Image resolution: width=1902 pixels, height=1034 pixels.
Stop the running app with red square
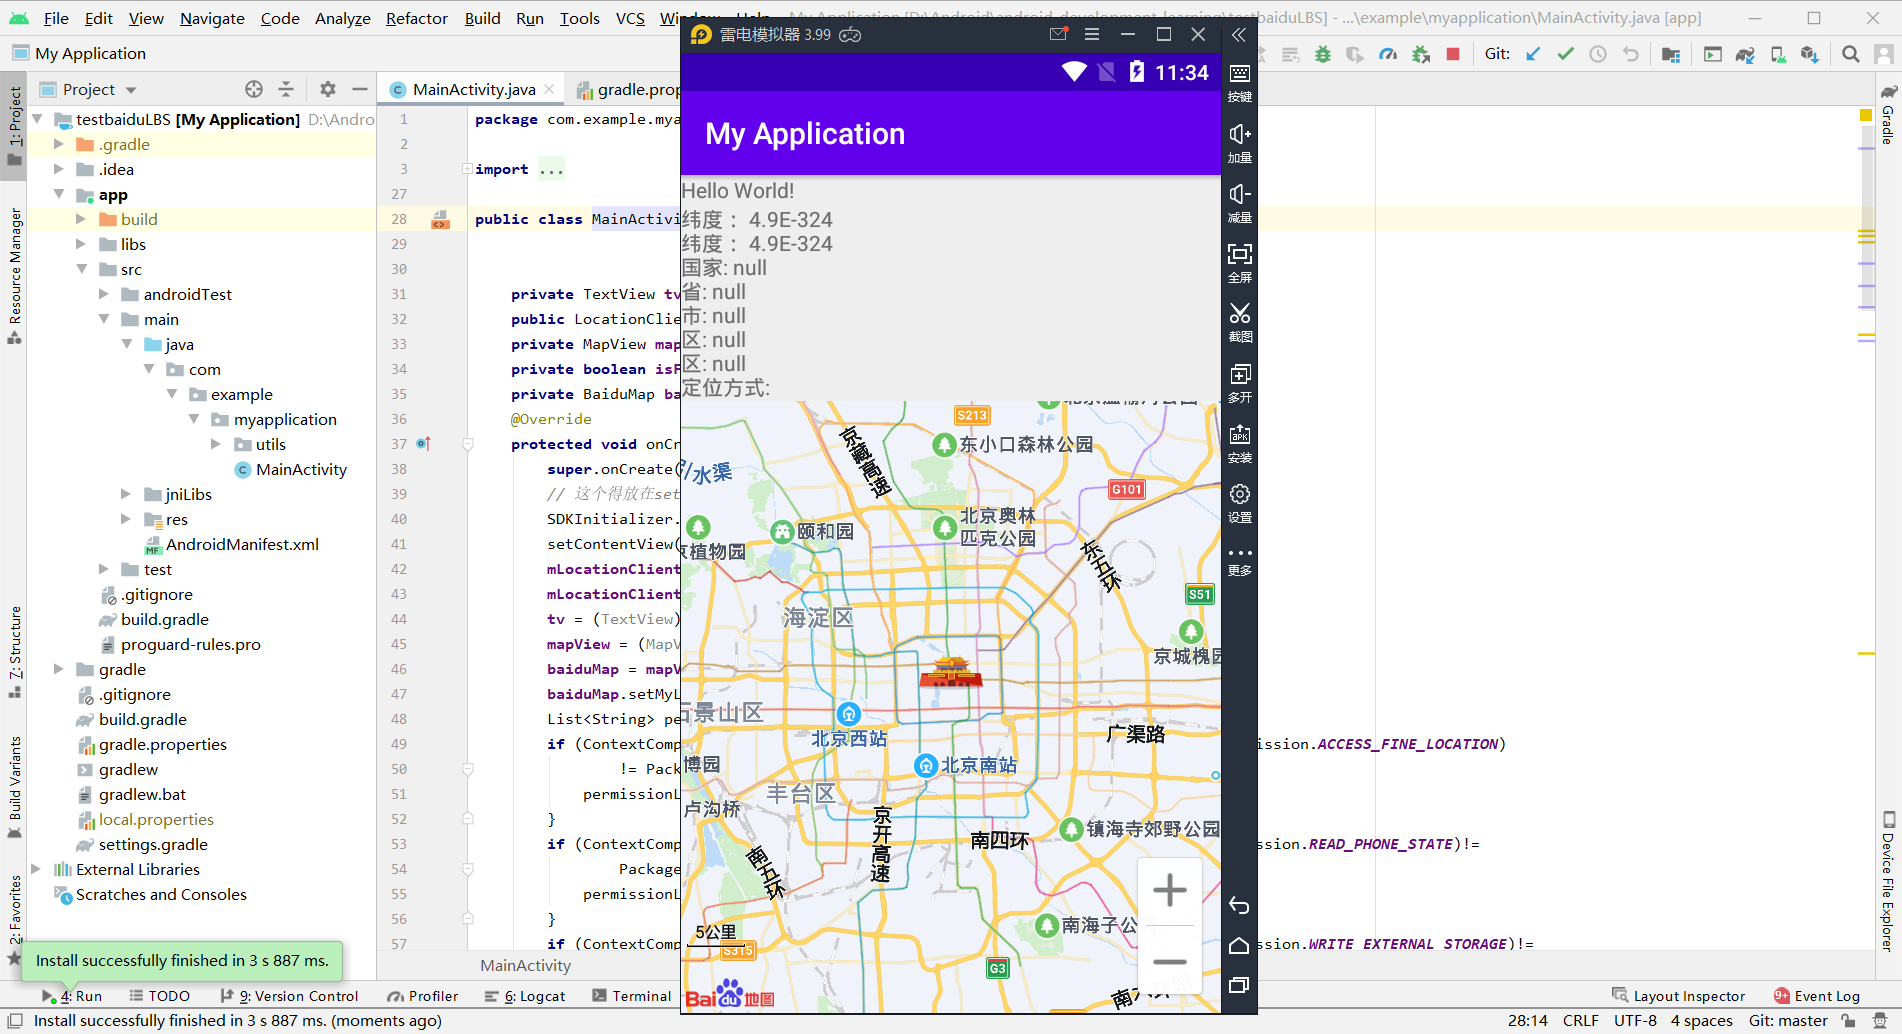(1453, 54)
